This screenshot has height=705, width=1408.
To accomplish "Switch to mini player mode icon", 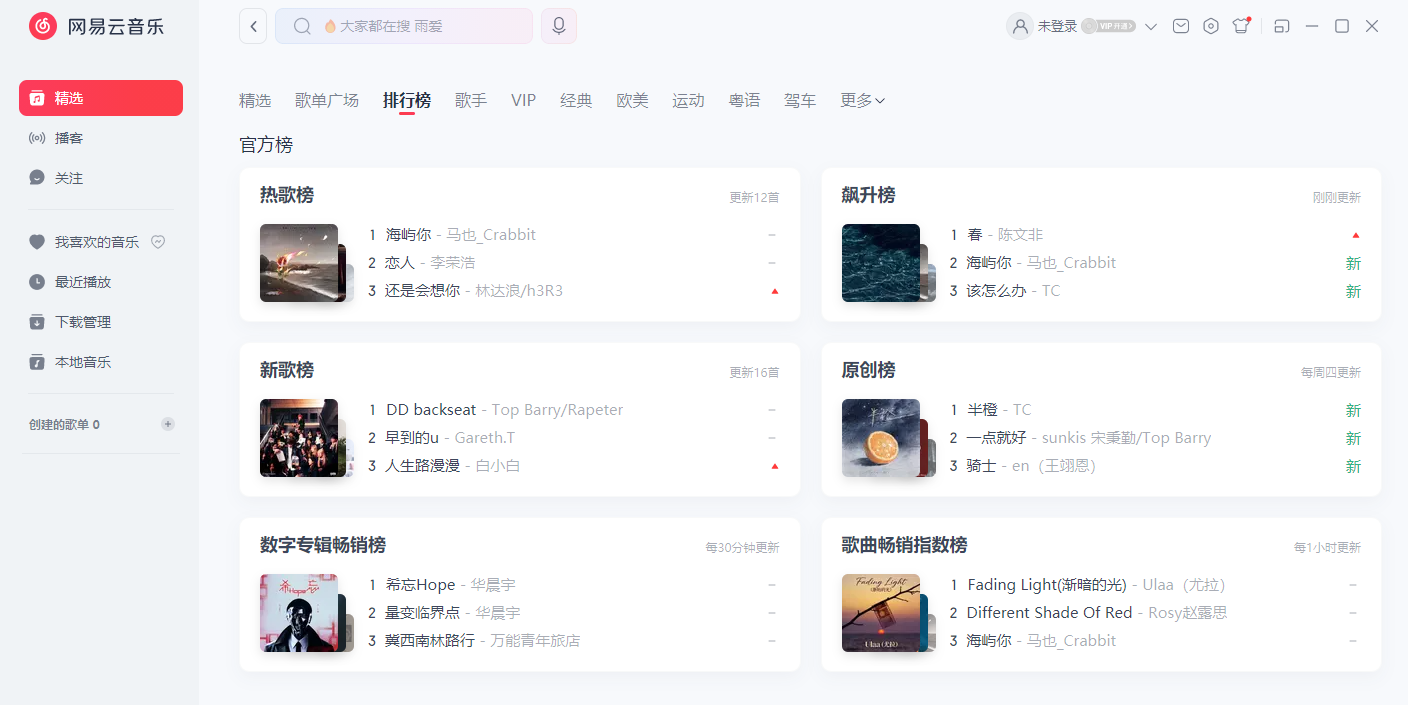I will 1282,26.
